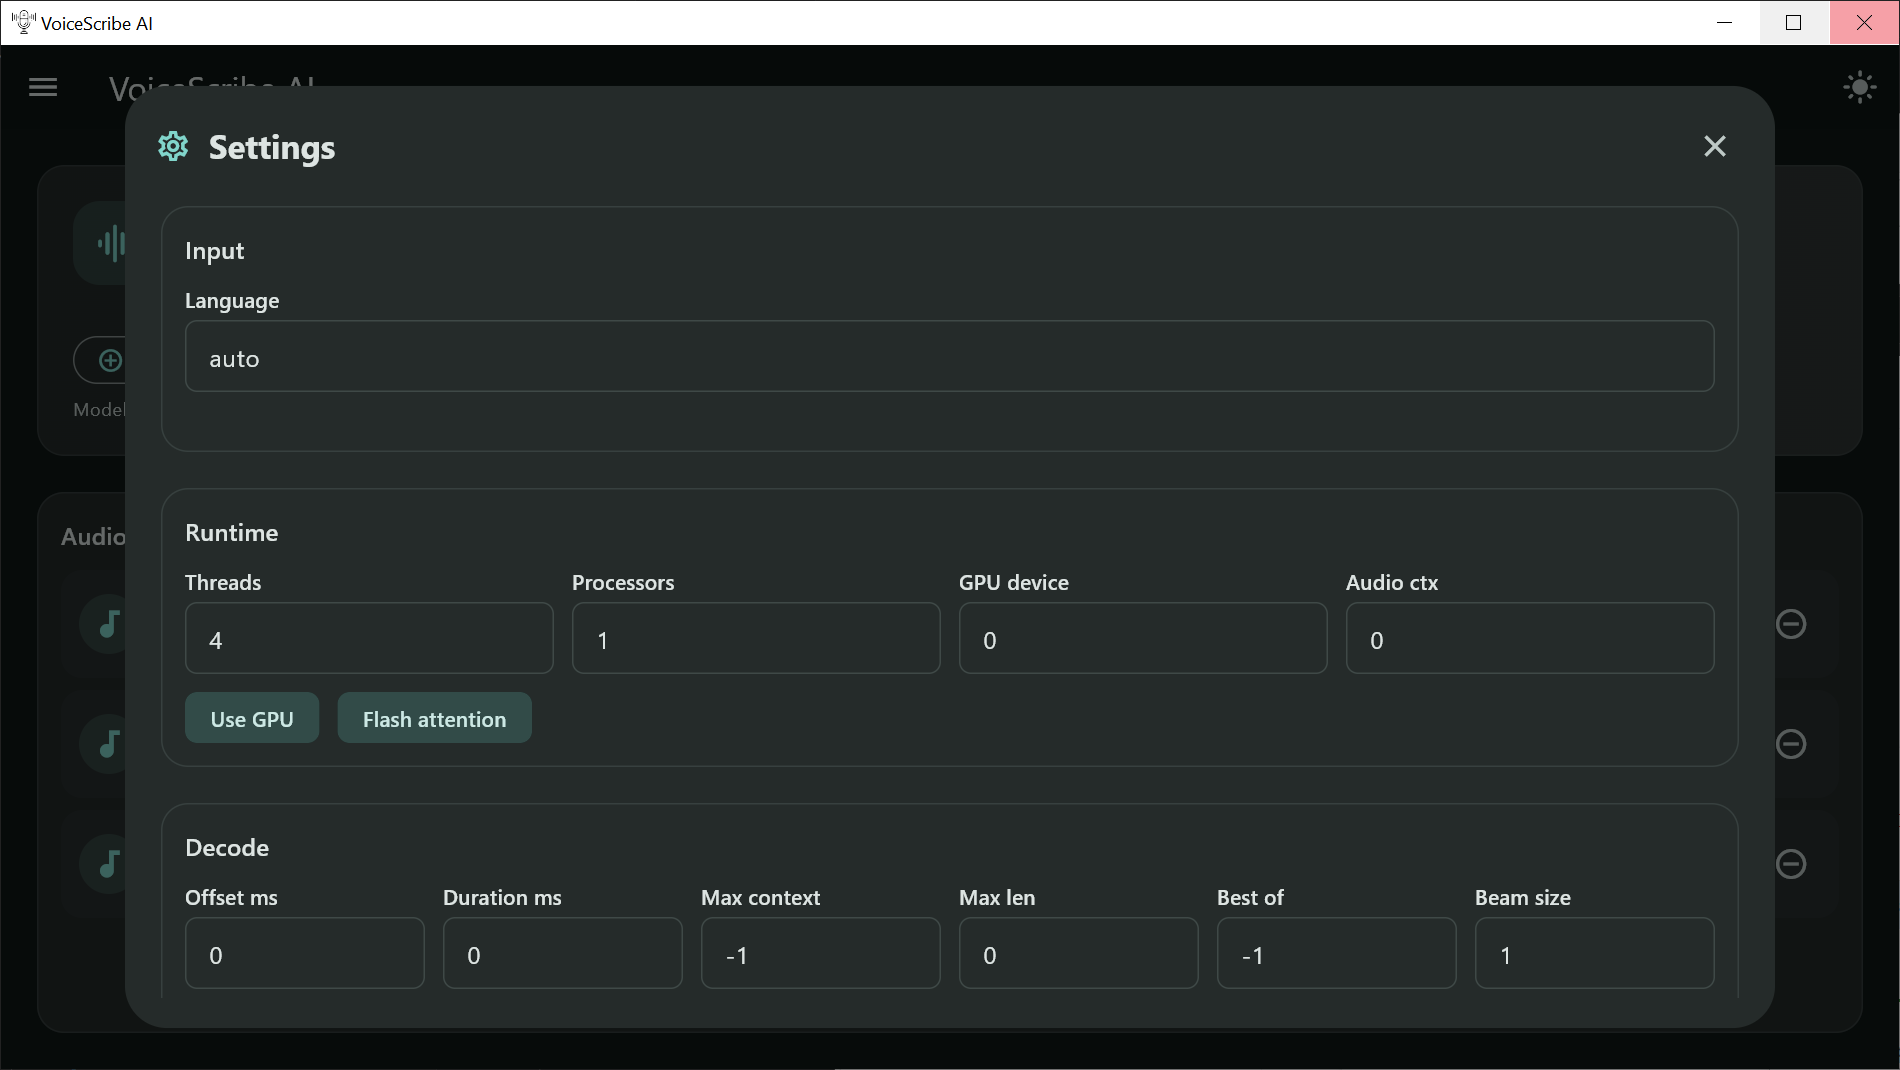This screenshot has height=1070, width=1900.
Task: Toggle the light/dark theme sun icon
Action: coord(1859,88)
